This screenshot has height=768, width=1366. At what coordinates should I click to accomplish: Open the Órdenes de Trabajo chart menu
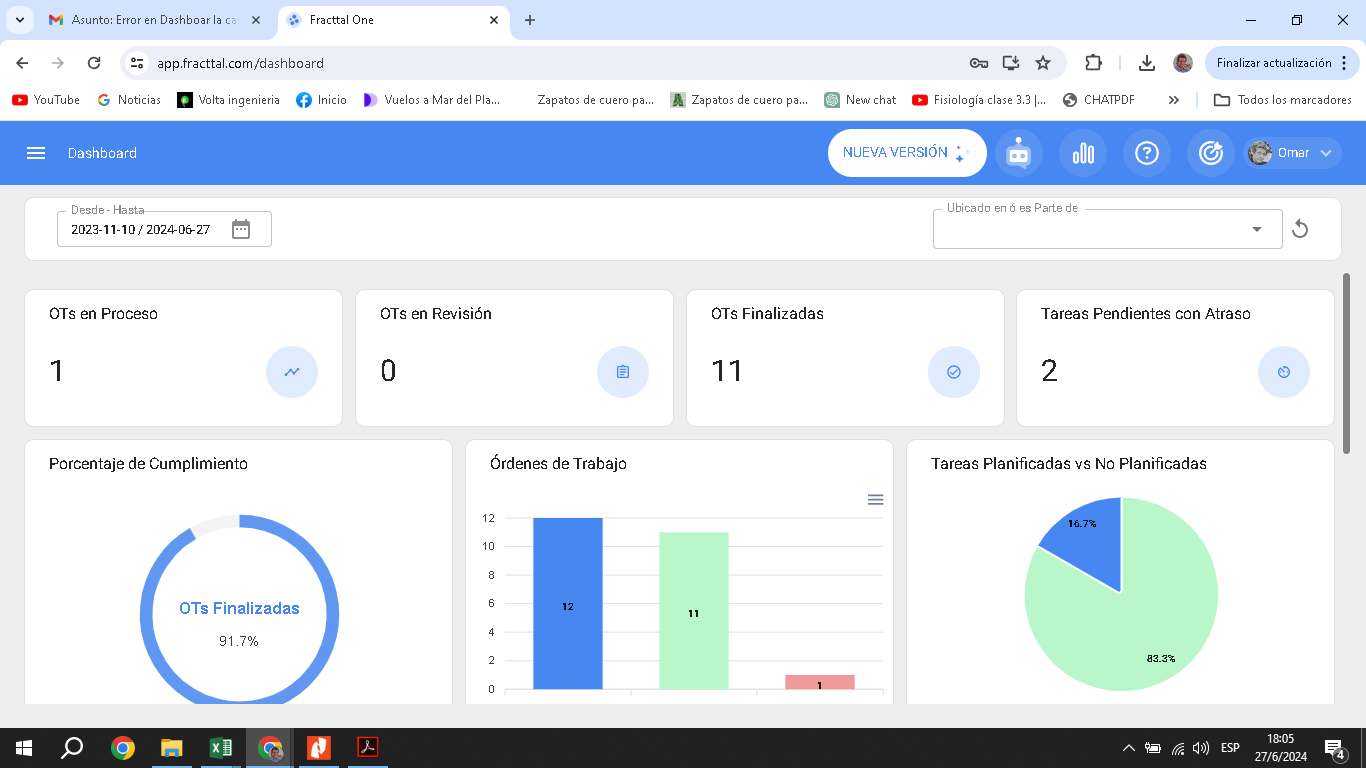[875, 500]
